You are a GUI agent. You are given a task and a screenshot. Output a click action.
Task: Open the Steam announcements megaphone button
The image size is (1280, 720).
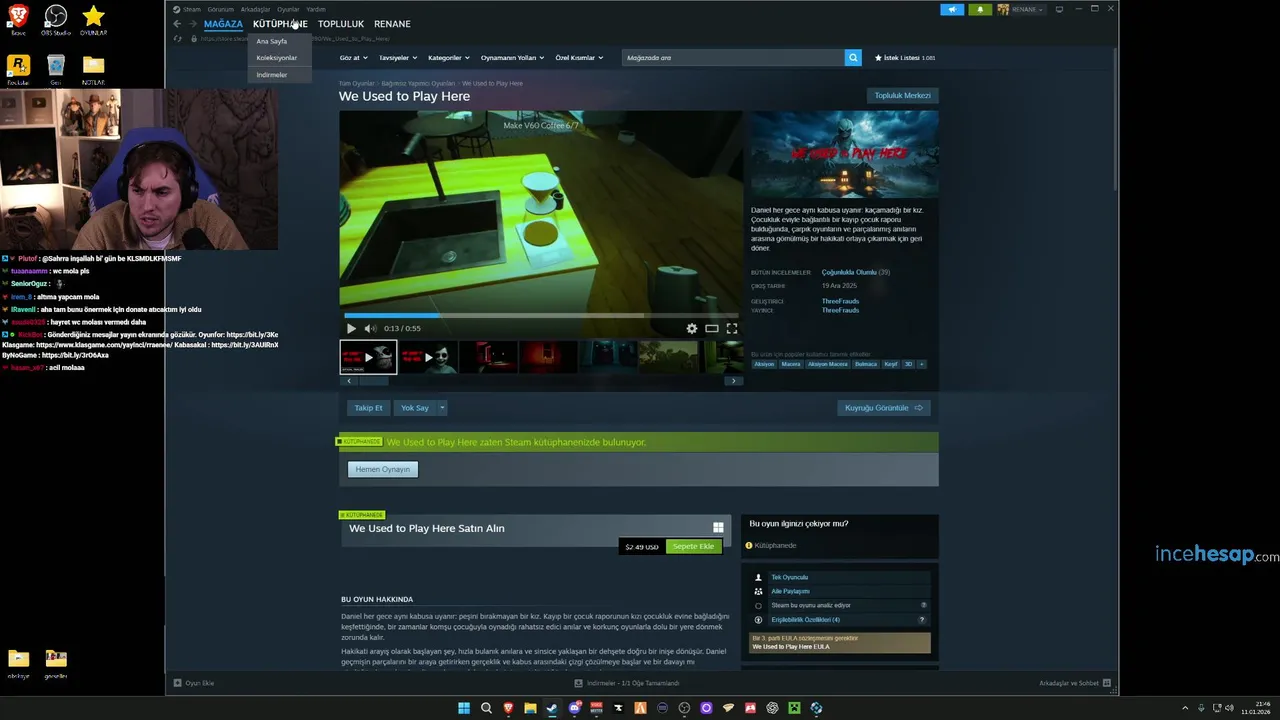952,9
